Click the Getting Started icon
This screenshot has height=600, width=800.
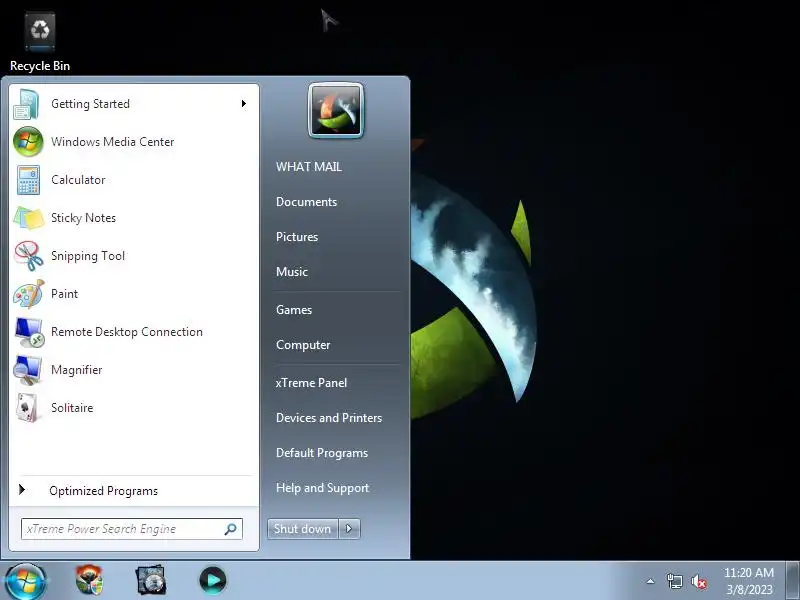[x=27, y=104]
